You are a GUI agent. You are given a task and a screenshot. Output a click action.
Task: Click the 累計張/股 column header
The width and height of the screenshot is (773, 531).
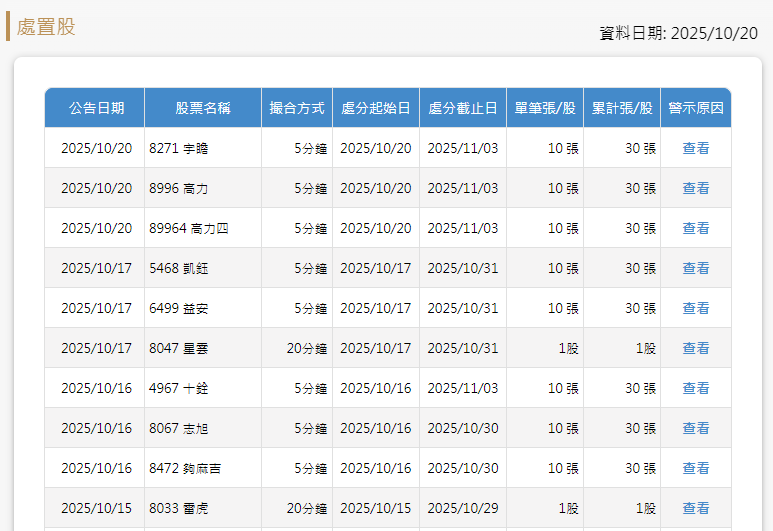[x=622, y=108]
